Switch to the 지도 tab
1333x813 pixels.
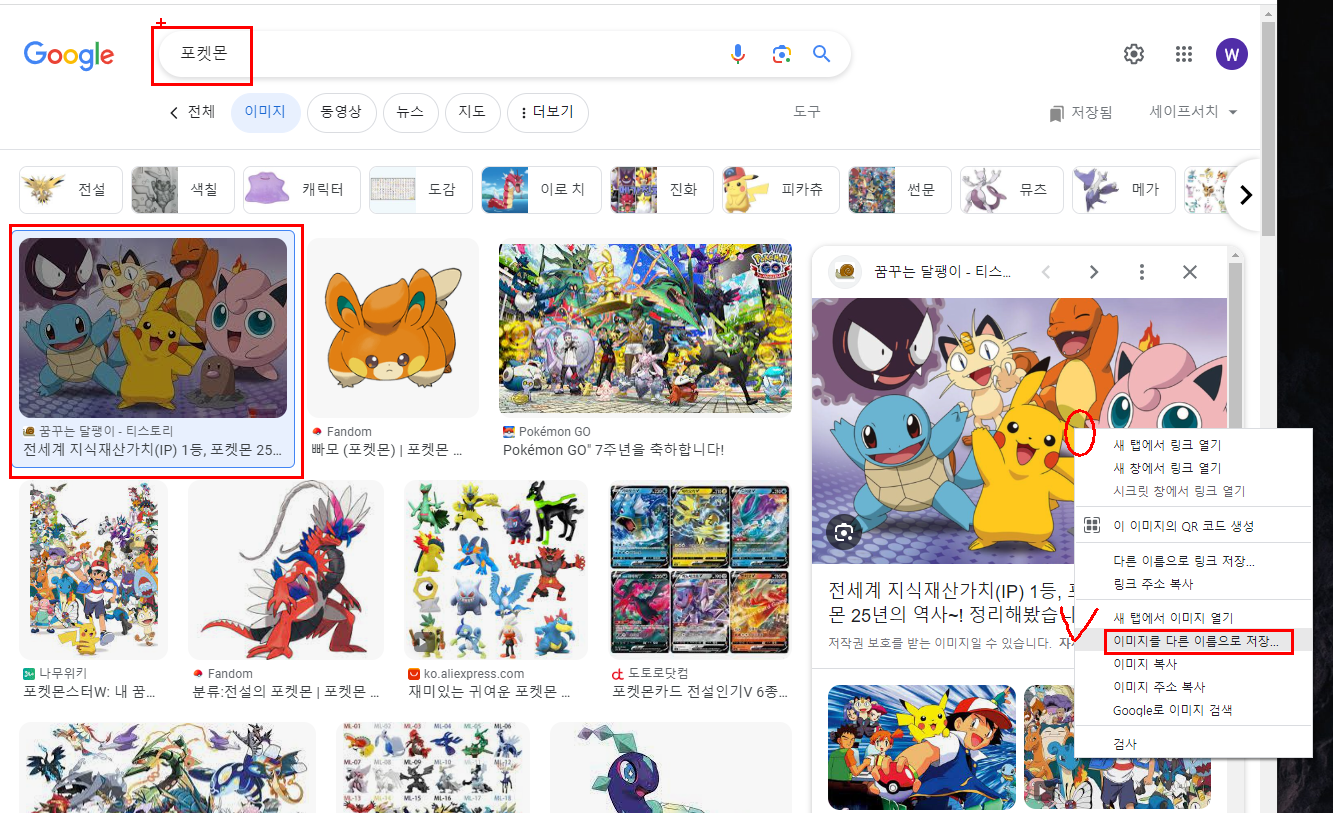tap(472, 113)
